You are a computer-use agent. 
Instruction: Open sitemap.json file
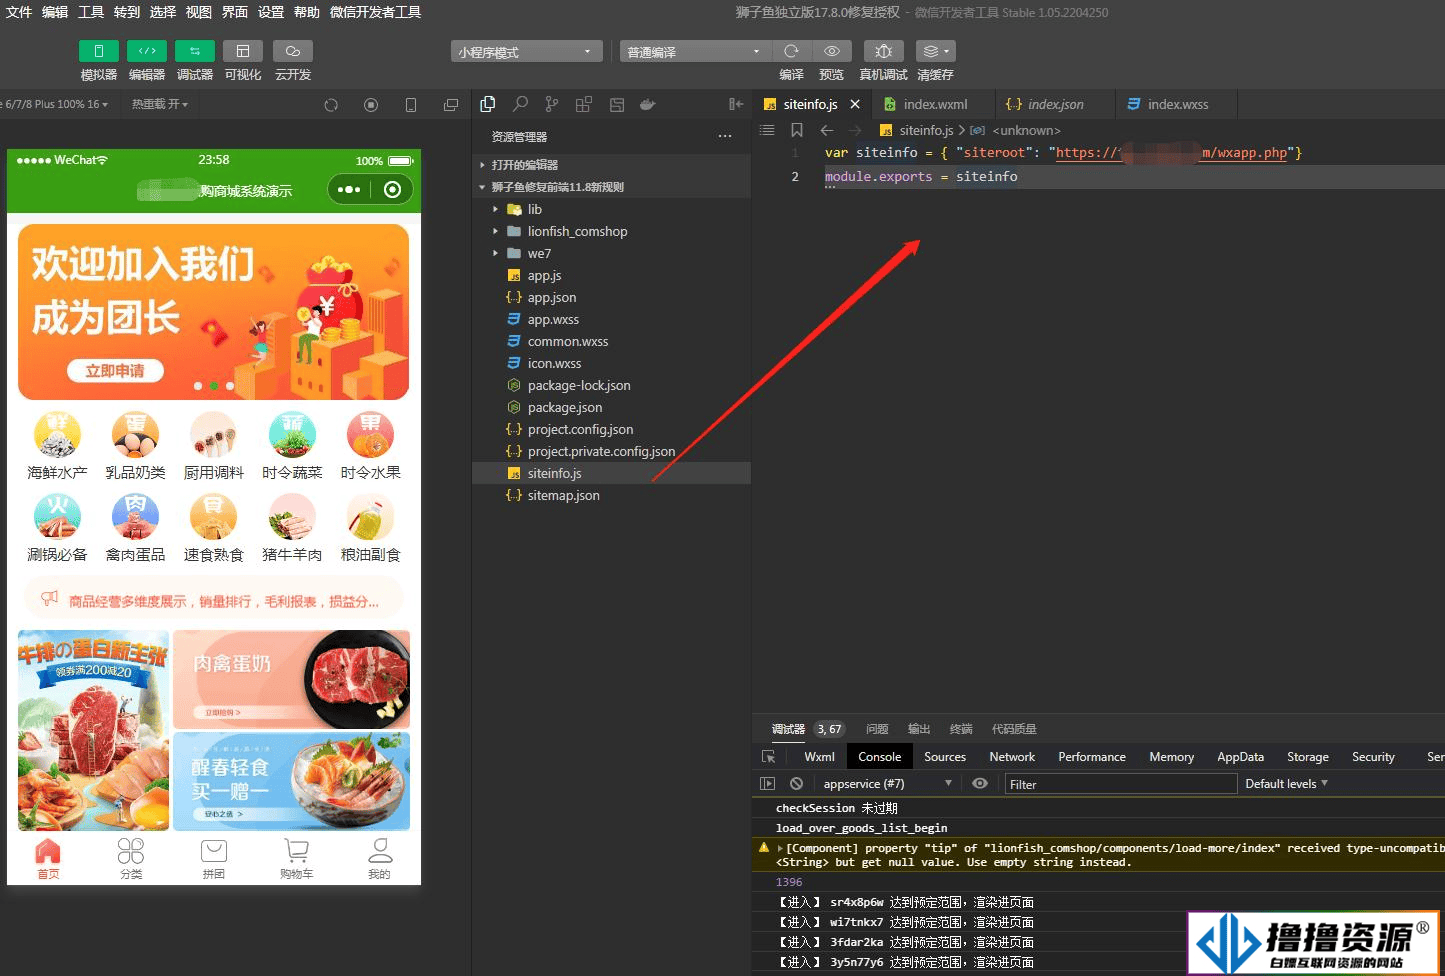pyautogui.click(x=611, y=495)
